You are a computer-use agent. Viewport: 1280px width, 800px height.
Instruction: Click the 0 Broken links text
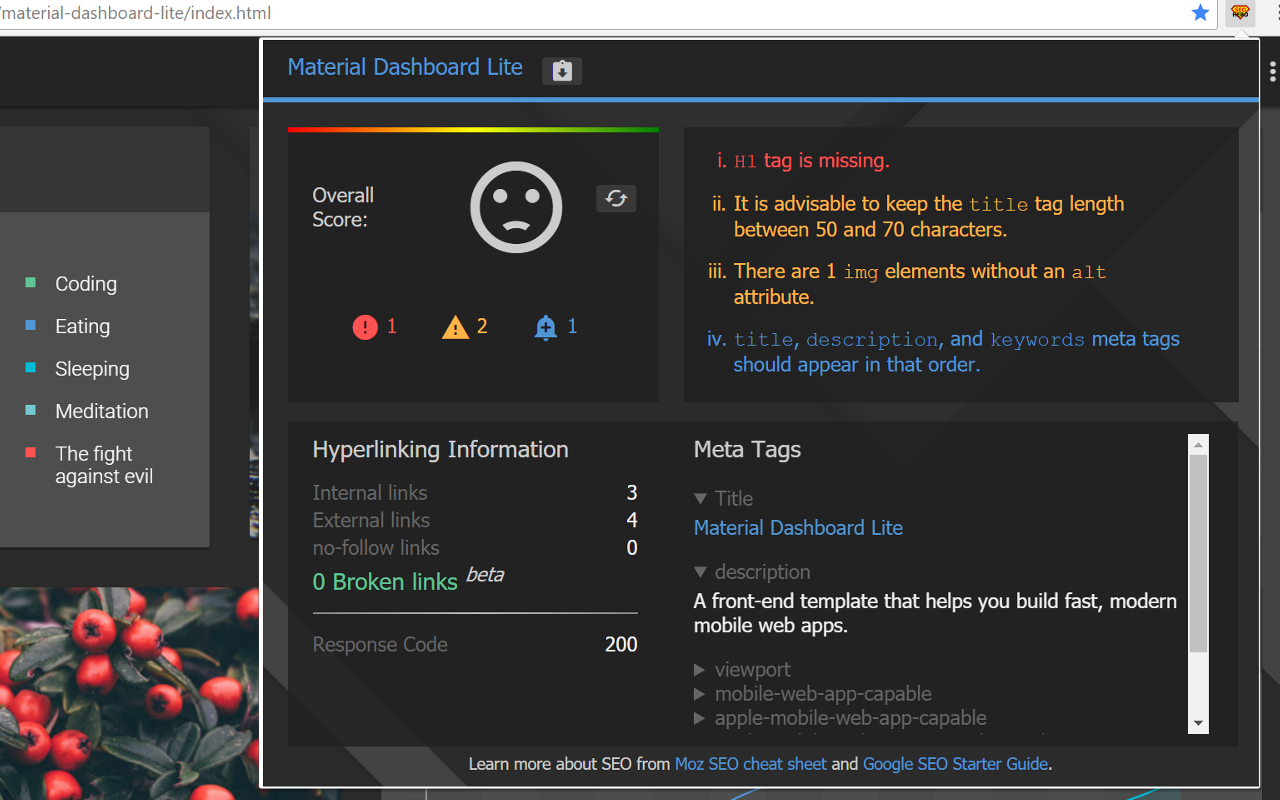click(385, 582)
